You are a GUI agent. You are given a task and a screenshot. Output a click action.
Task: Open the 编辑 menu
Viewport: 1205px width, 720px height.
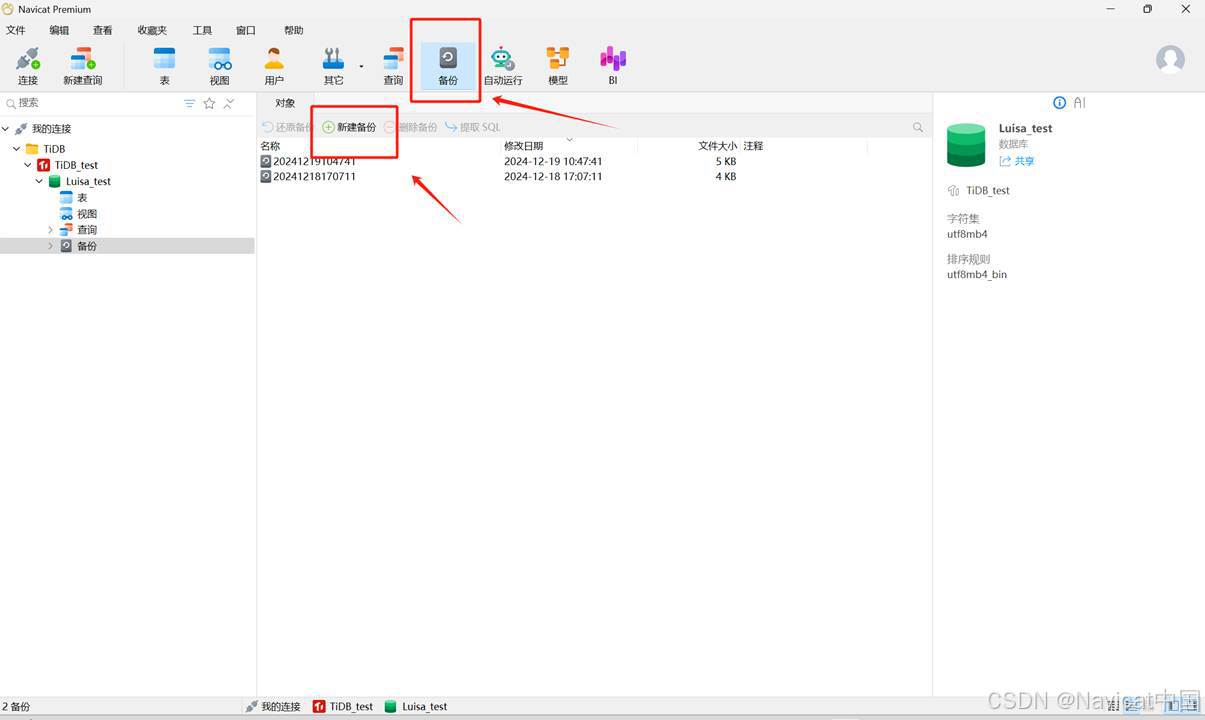click(59, 31)
